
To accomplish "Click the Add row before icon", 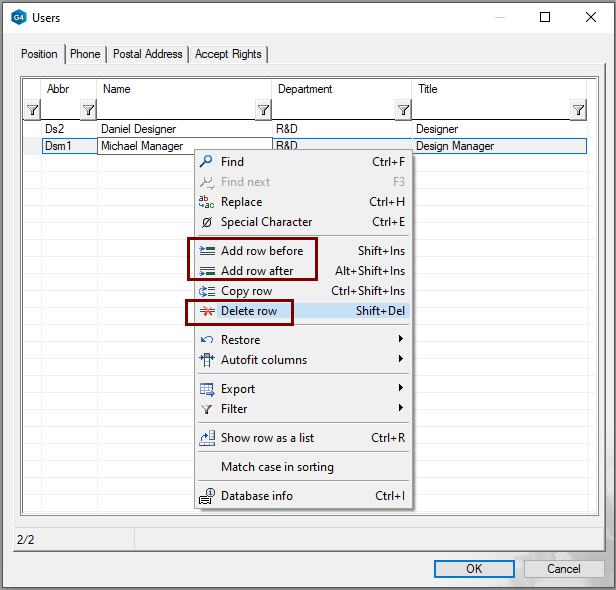I will click(x=207, y=251).
